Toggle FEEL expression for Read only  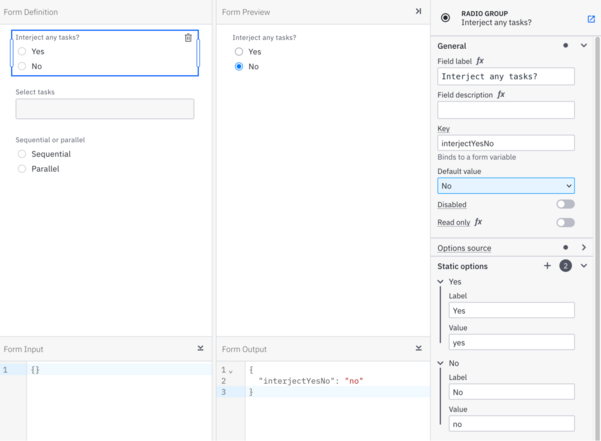pyautogui.click(x=478, y=222)
